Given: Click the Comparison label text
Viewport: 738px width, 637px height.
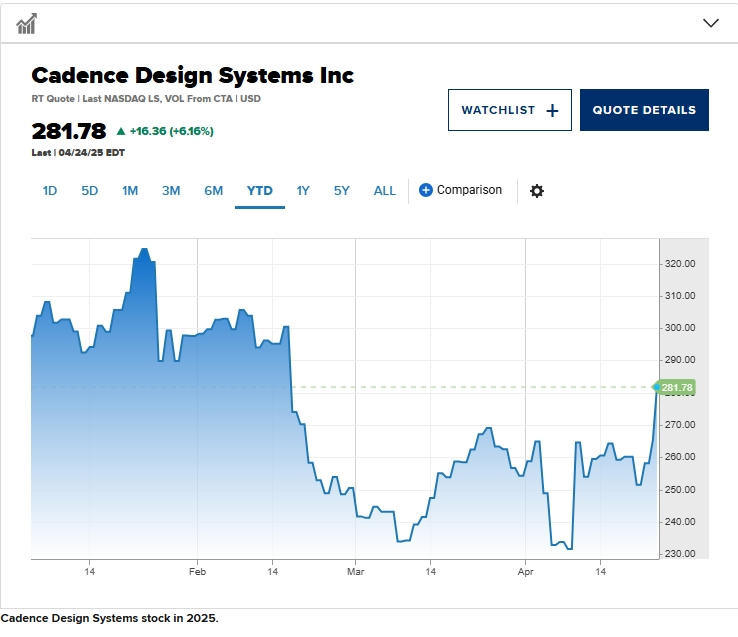Looking at the screenshot, I should (469, 190).
